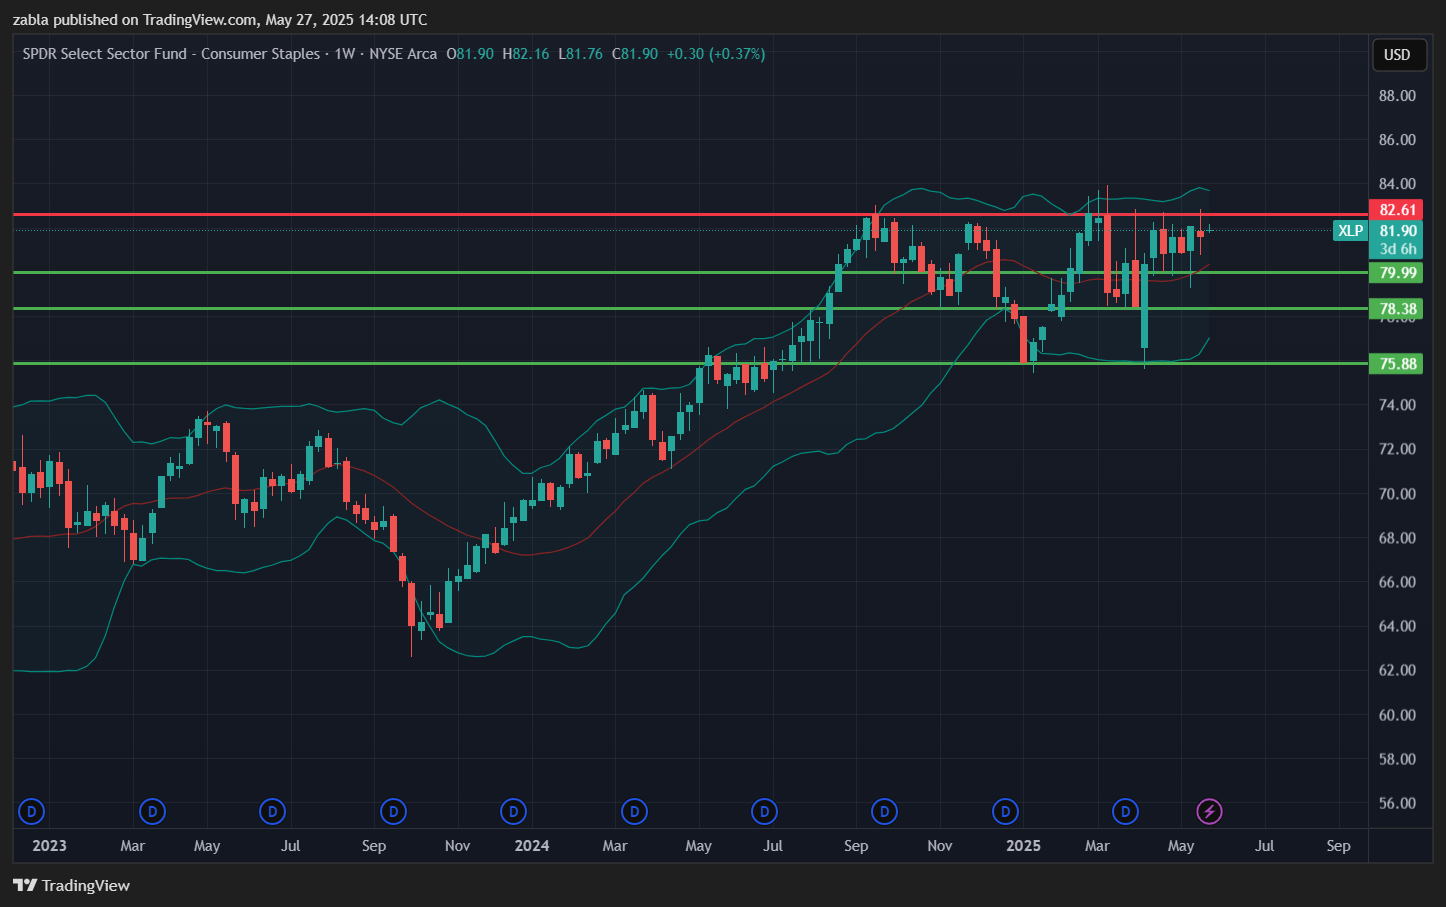Viewport: 1446px width, 907px height.
Task: Select the green 79.99 support price label
Action: (1397, 273)
